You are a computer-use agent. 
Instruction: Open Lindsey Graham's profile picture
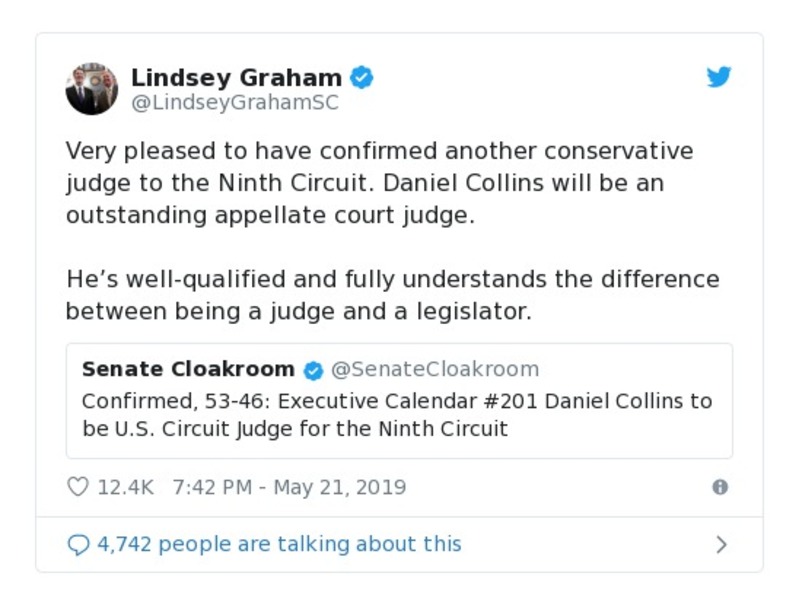click(x=92, y=88)
